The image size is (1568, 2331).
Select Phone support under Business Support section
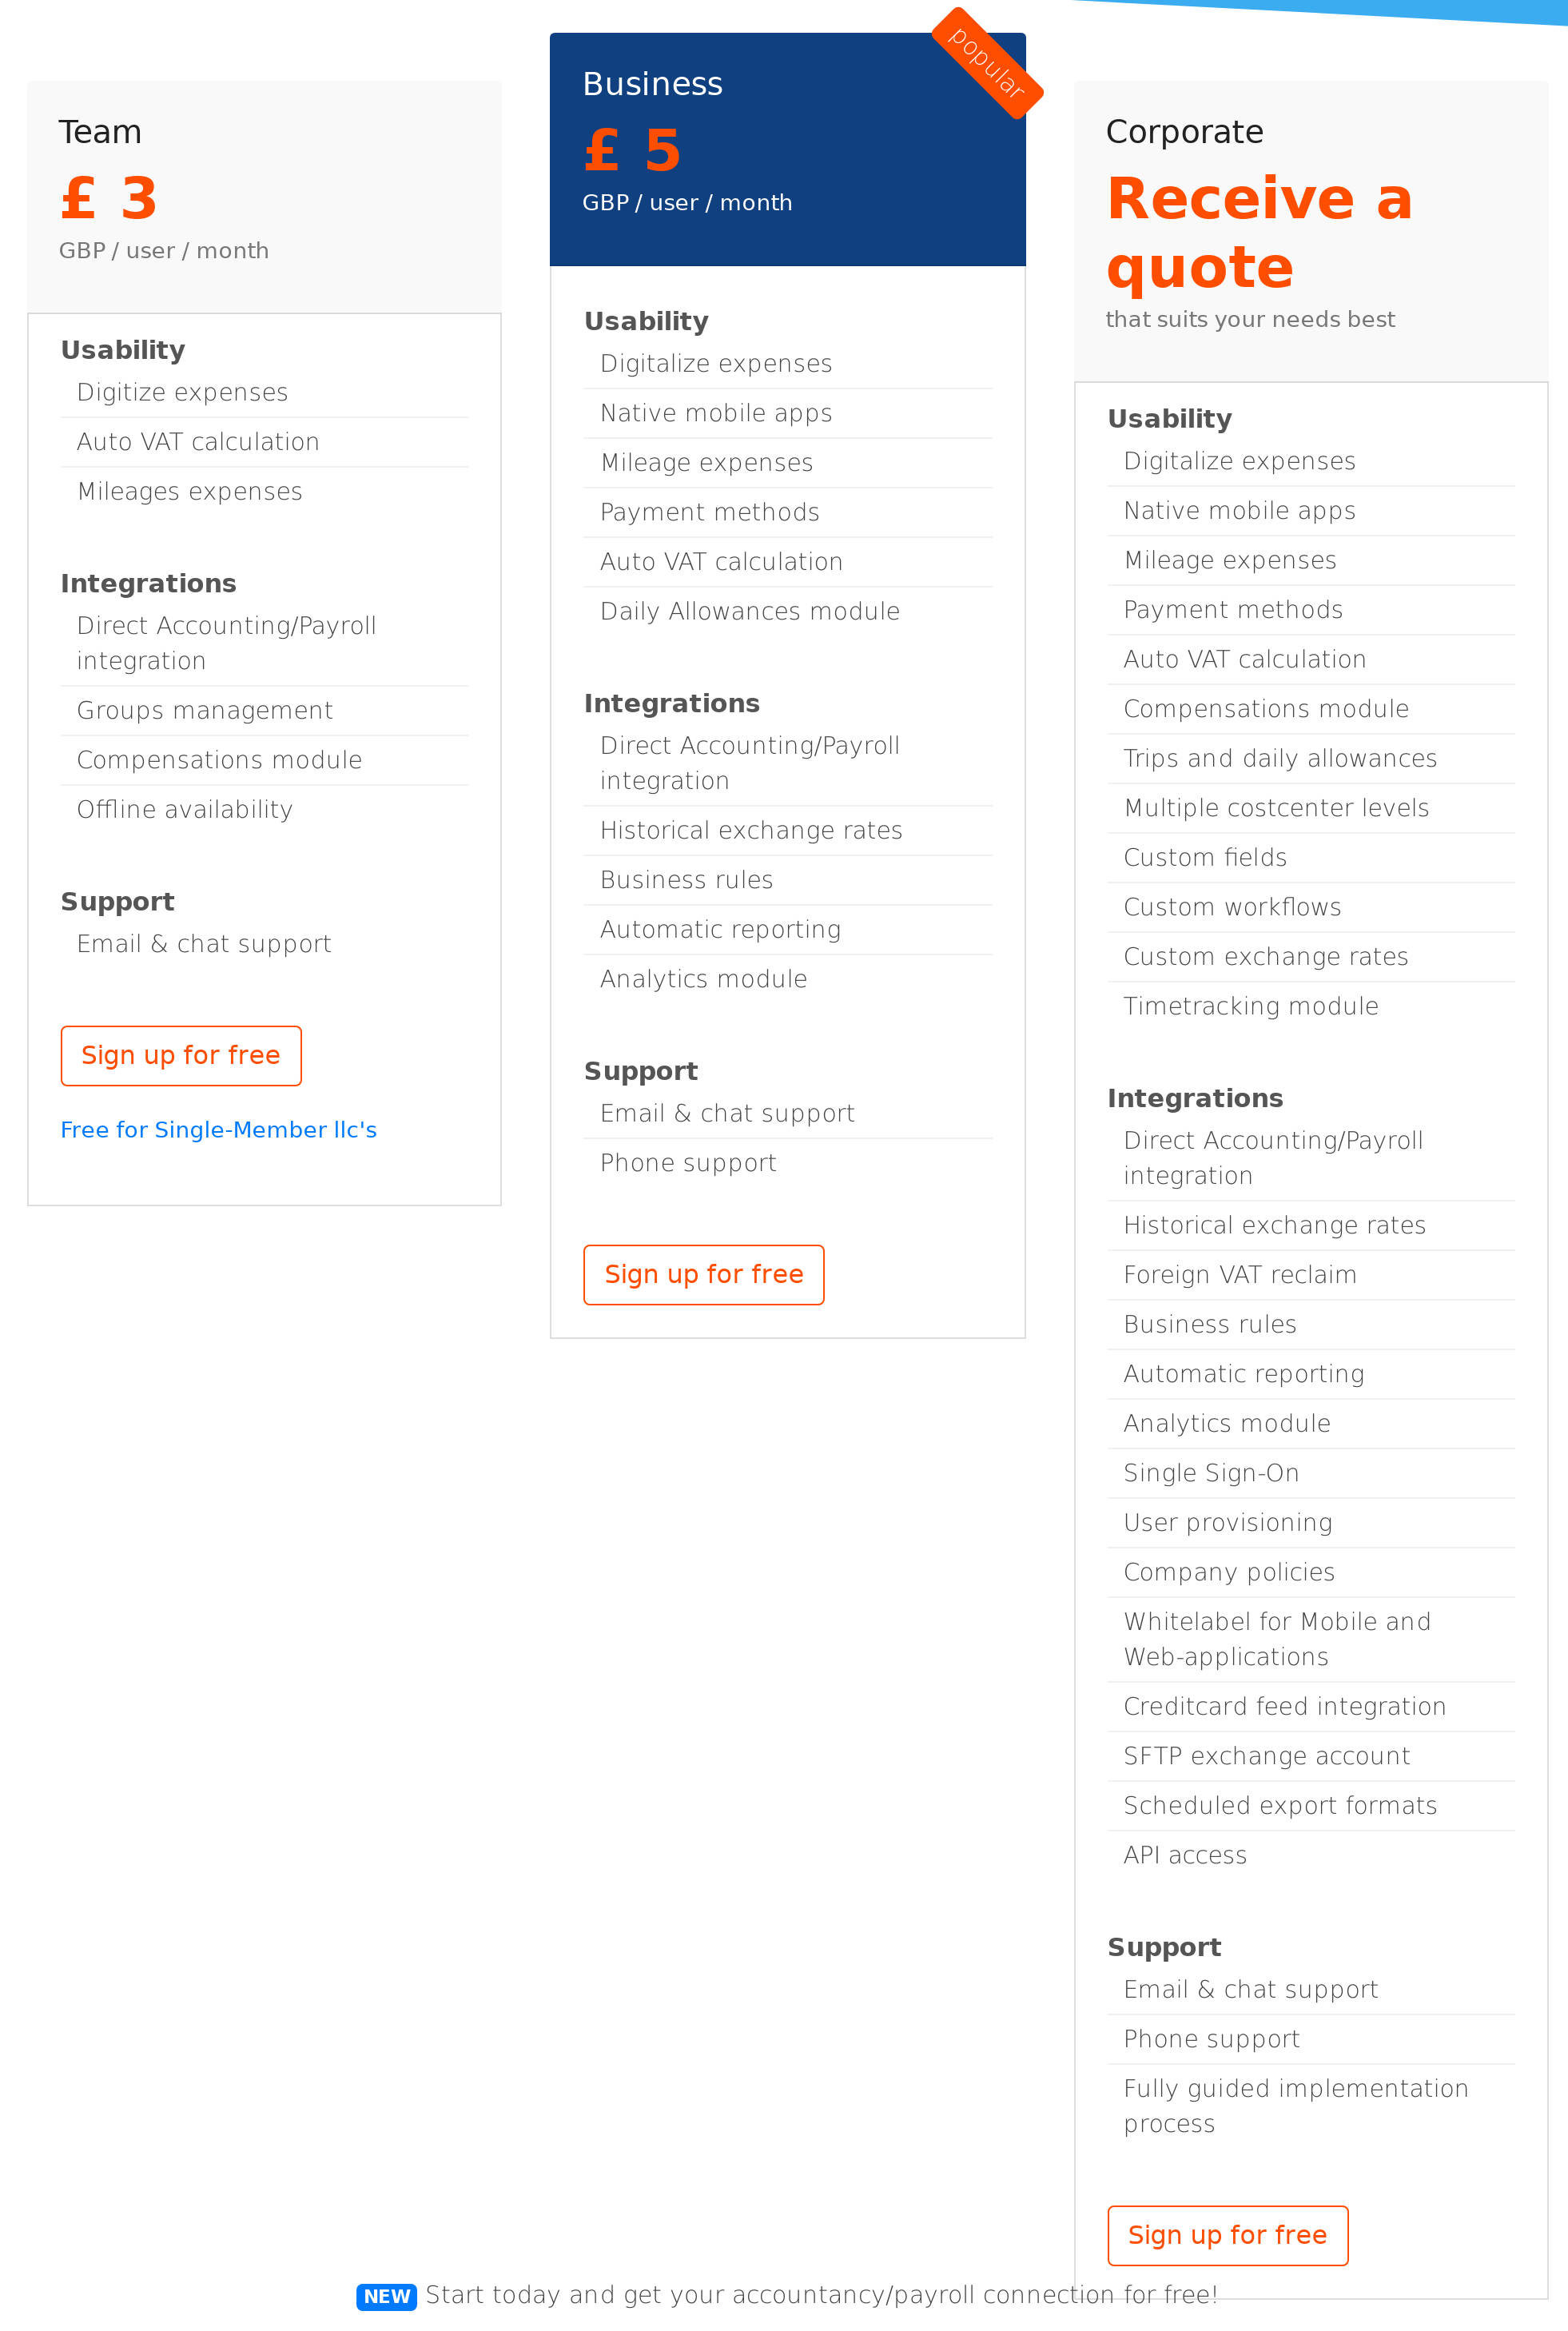pos(687,1162)
